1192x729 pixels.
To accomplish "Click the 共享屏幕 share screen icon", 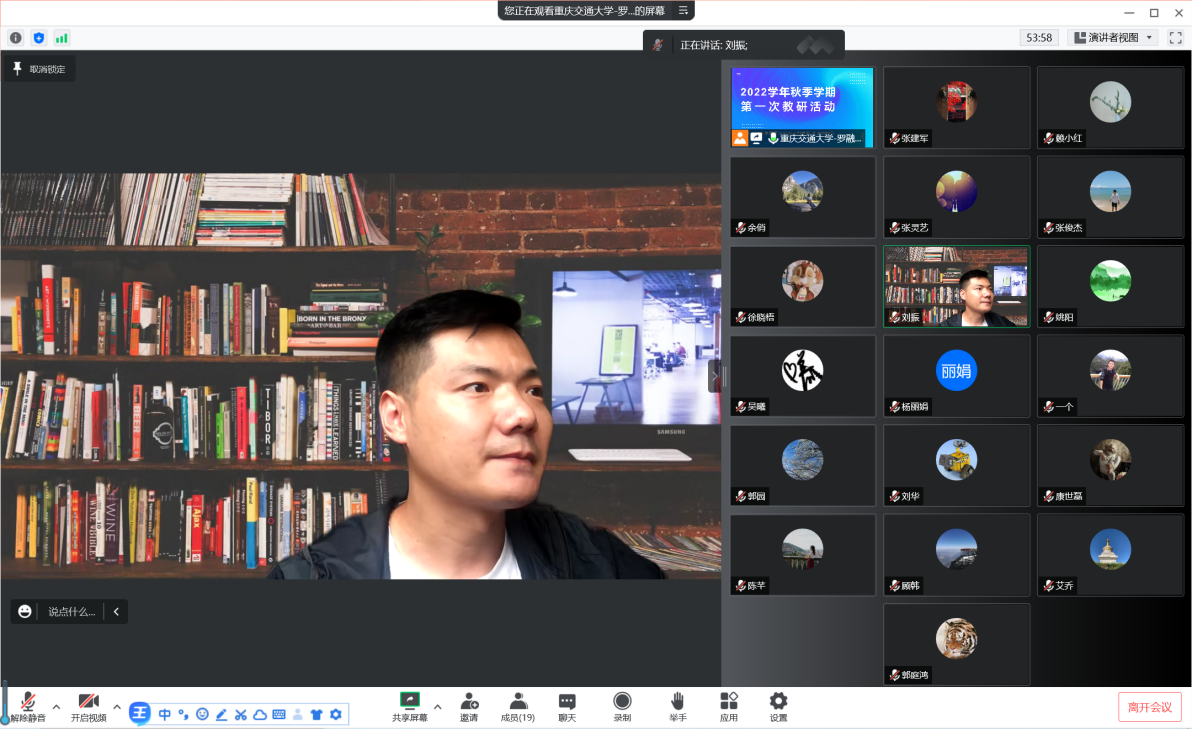I will click(x=409, y=701).
